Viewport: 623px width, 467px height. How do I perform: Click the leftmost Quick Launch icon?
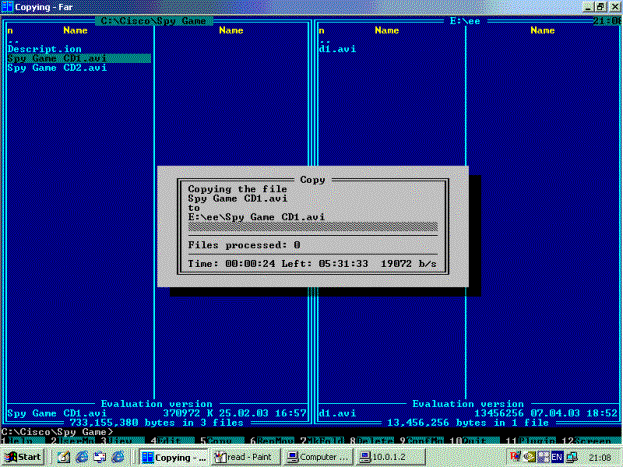[x=62, y=457]
